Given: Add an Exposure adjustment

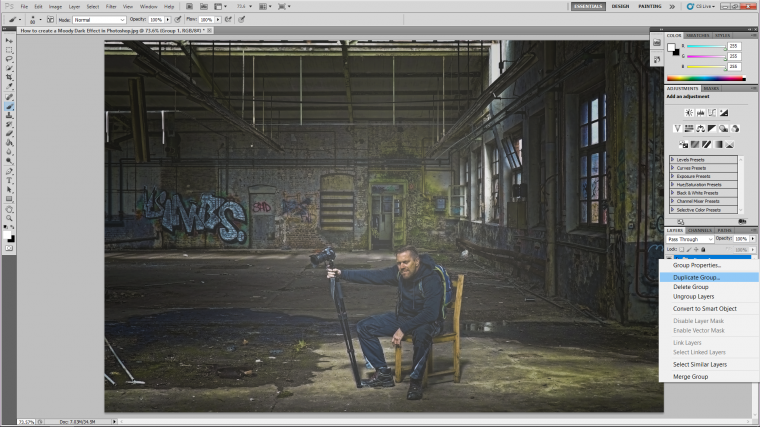Looking at the screenshot, I should coord(724,113).
